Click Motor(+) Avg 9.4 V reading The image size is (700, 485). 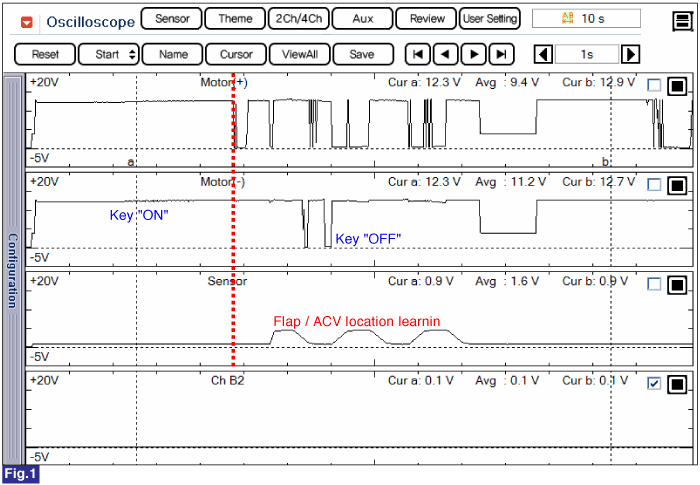(507, 83)
